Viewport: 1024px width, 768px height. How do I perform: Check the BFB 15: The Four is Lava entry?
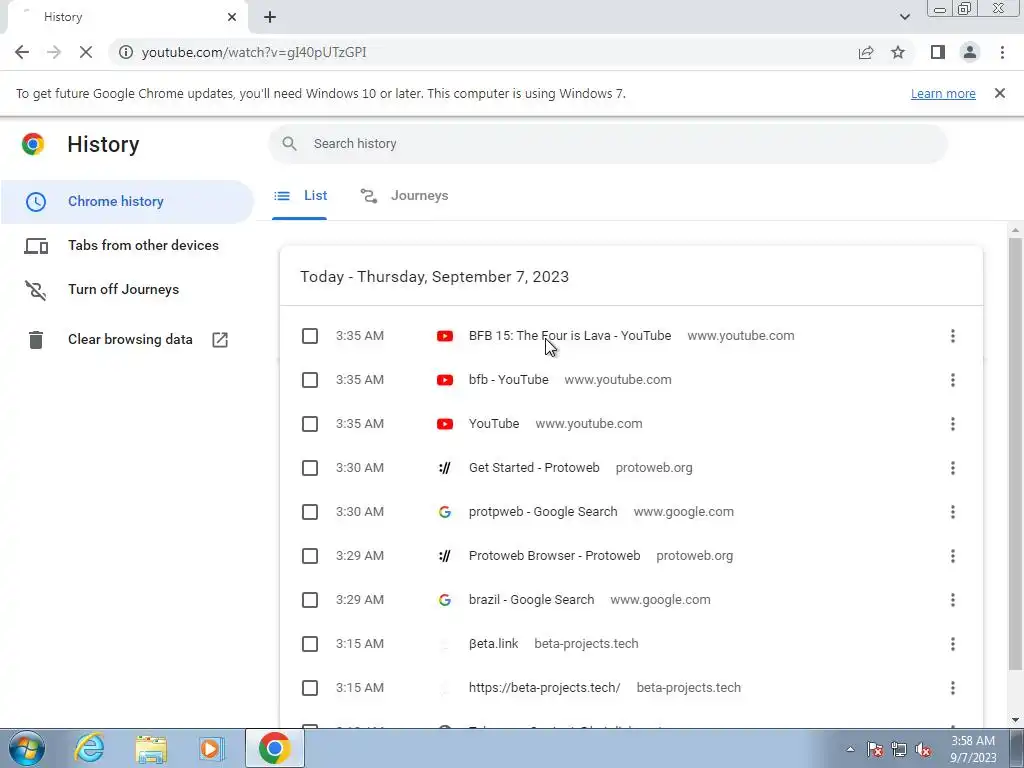point(310,336)
